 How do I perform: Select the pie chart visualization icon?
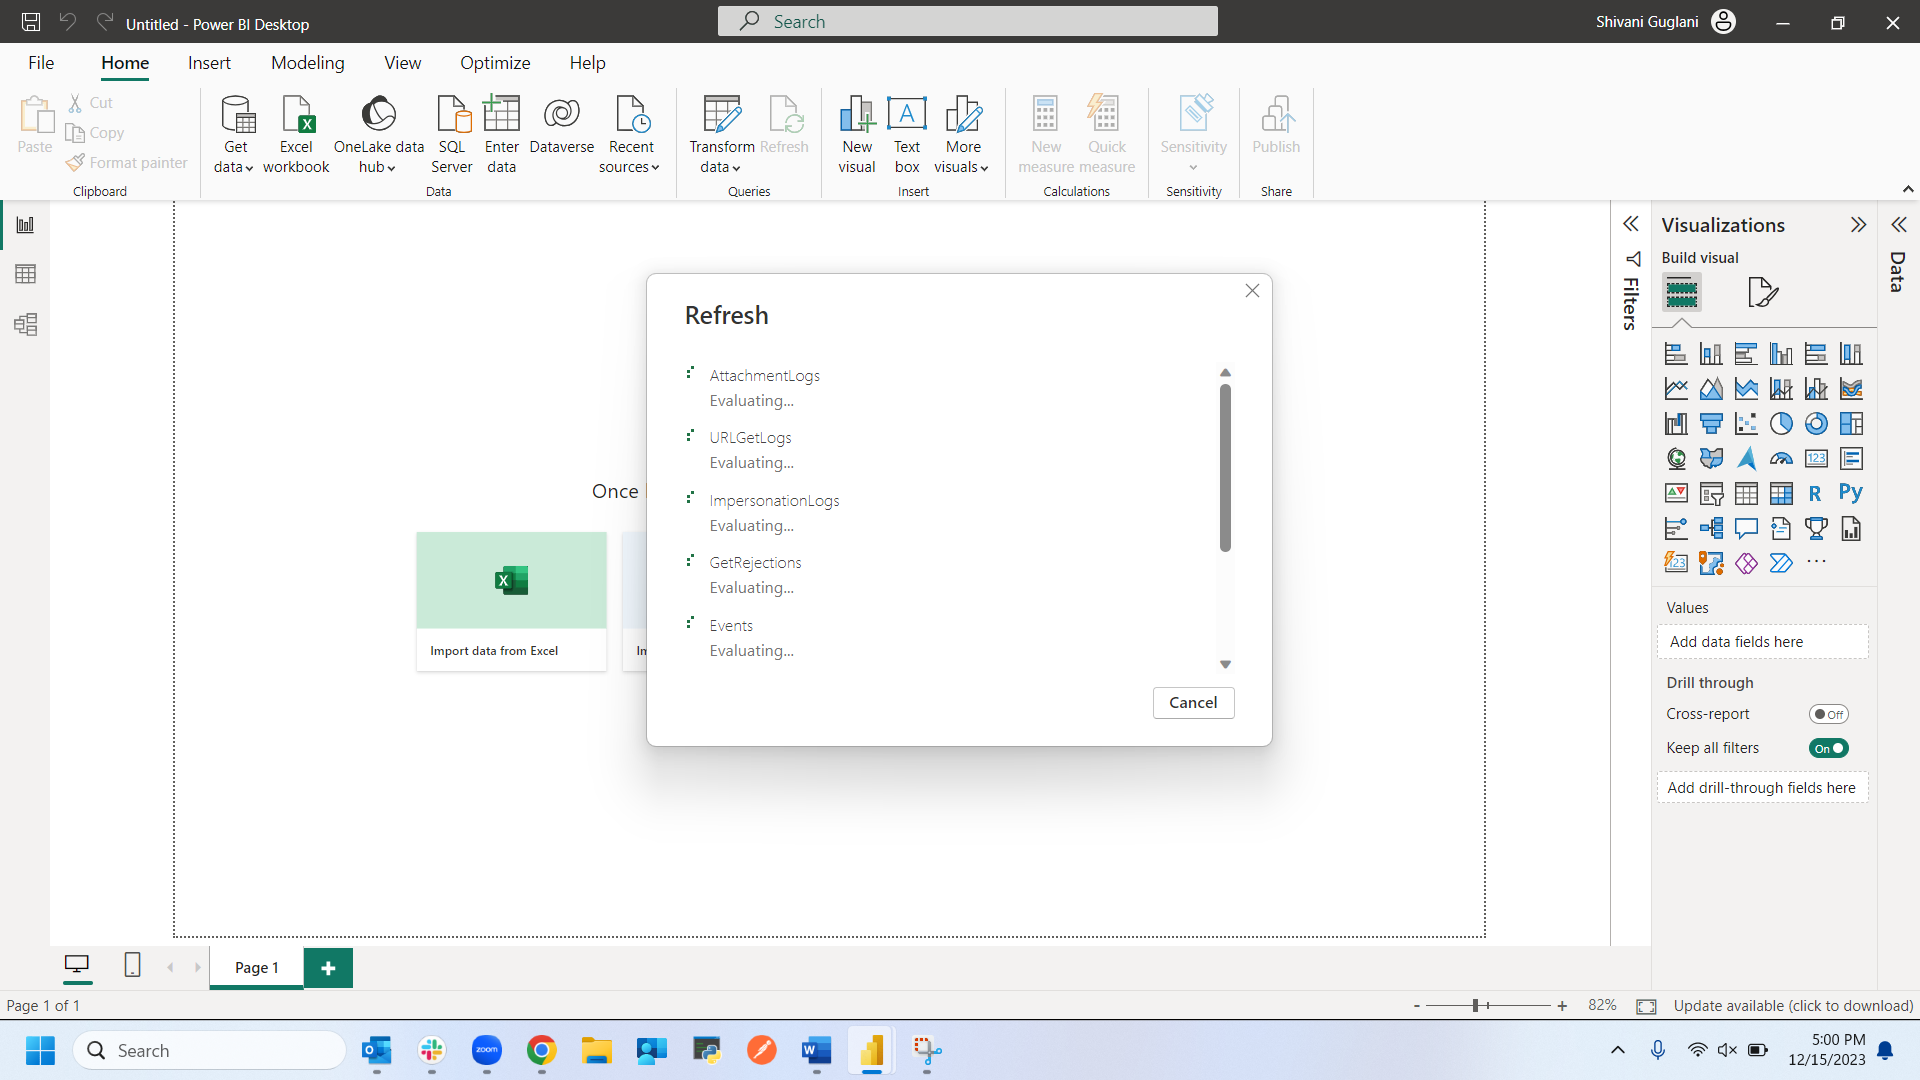click(1781, 424)
